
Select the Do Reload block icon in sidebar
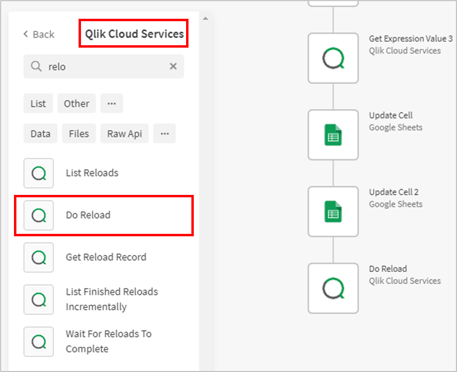pos(38,215)
